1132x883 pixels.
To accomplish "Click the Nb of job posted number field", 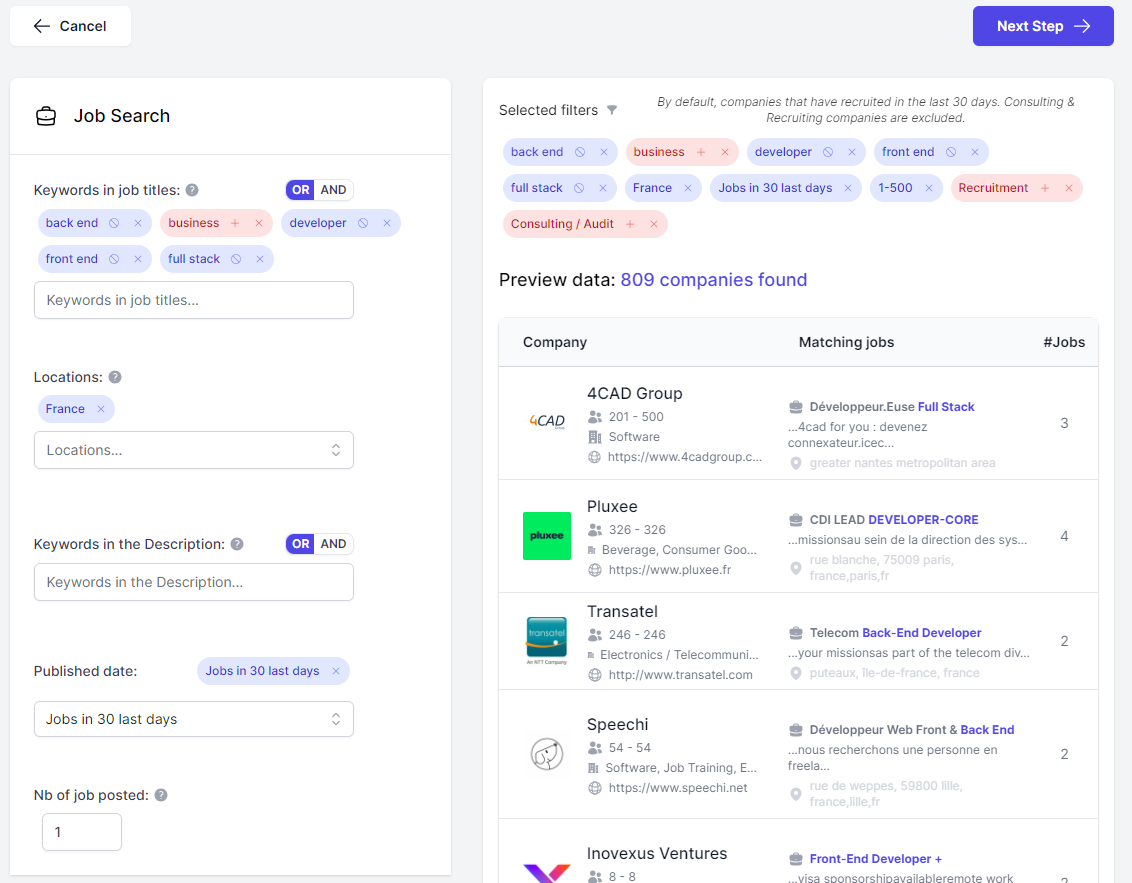I will point(82,832).
